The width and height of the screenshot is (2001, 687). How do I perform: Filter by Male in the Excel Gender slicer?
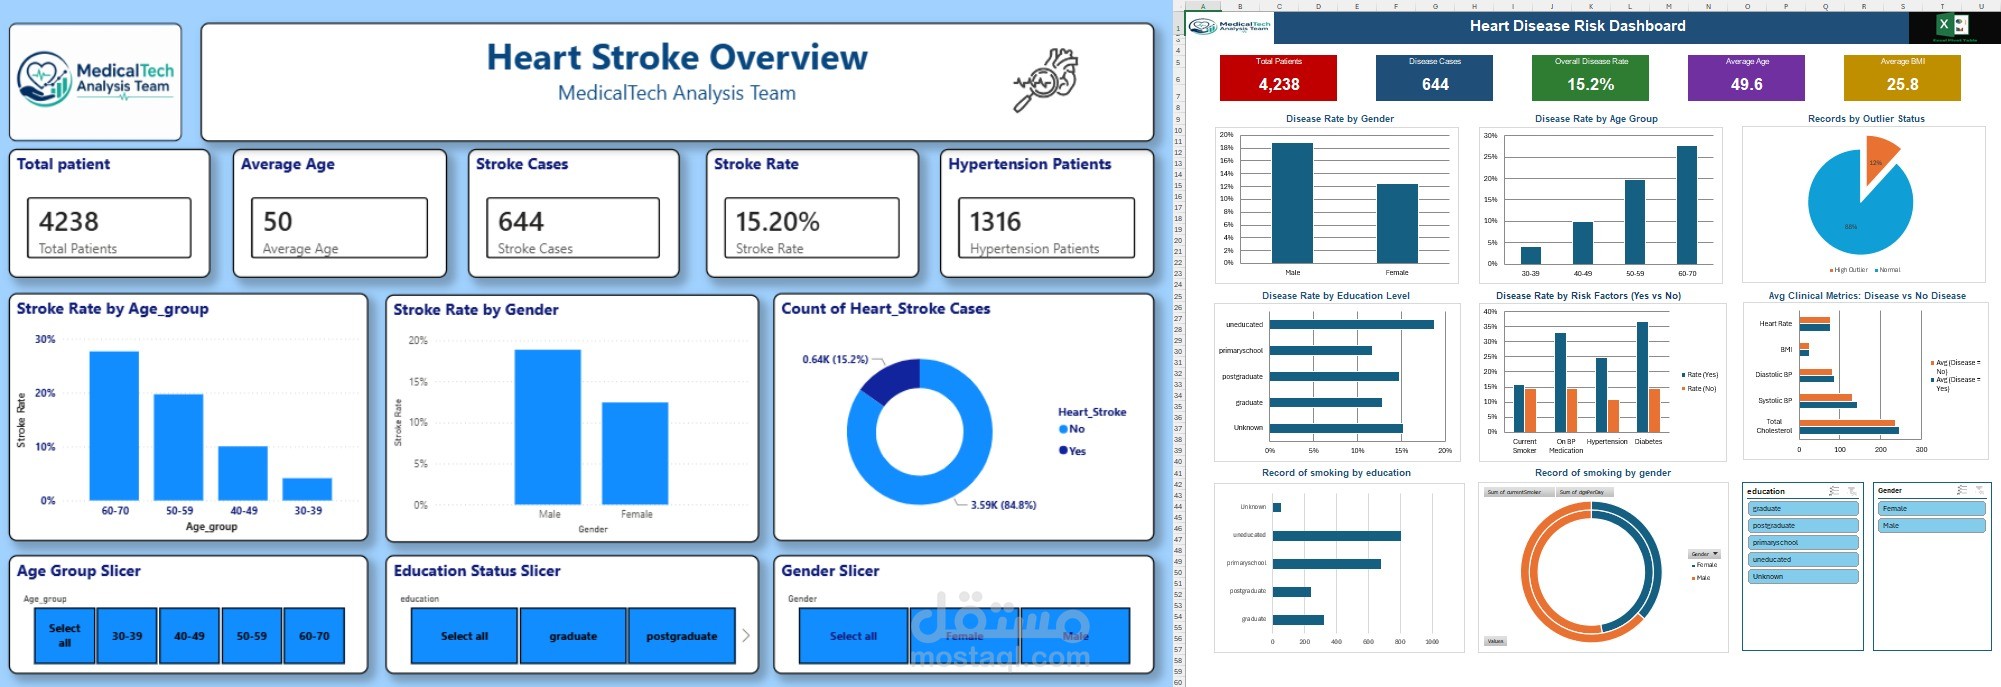point(1932,526)
